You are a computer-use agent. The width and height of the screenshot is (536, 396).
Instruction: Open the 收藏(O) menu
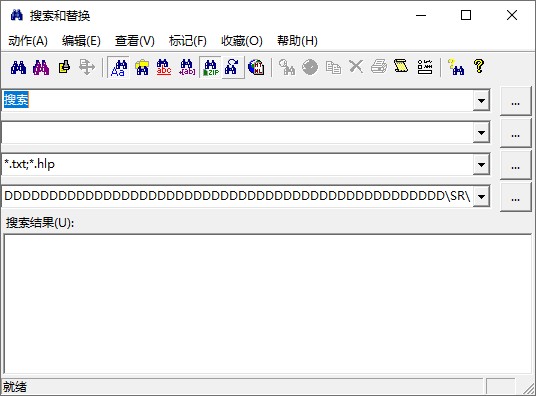[241, 41]
